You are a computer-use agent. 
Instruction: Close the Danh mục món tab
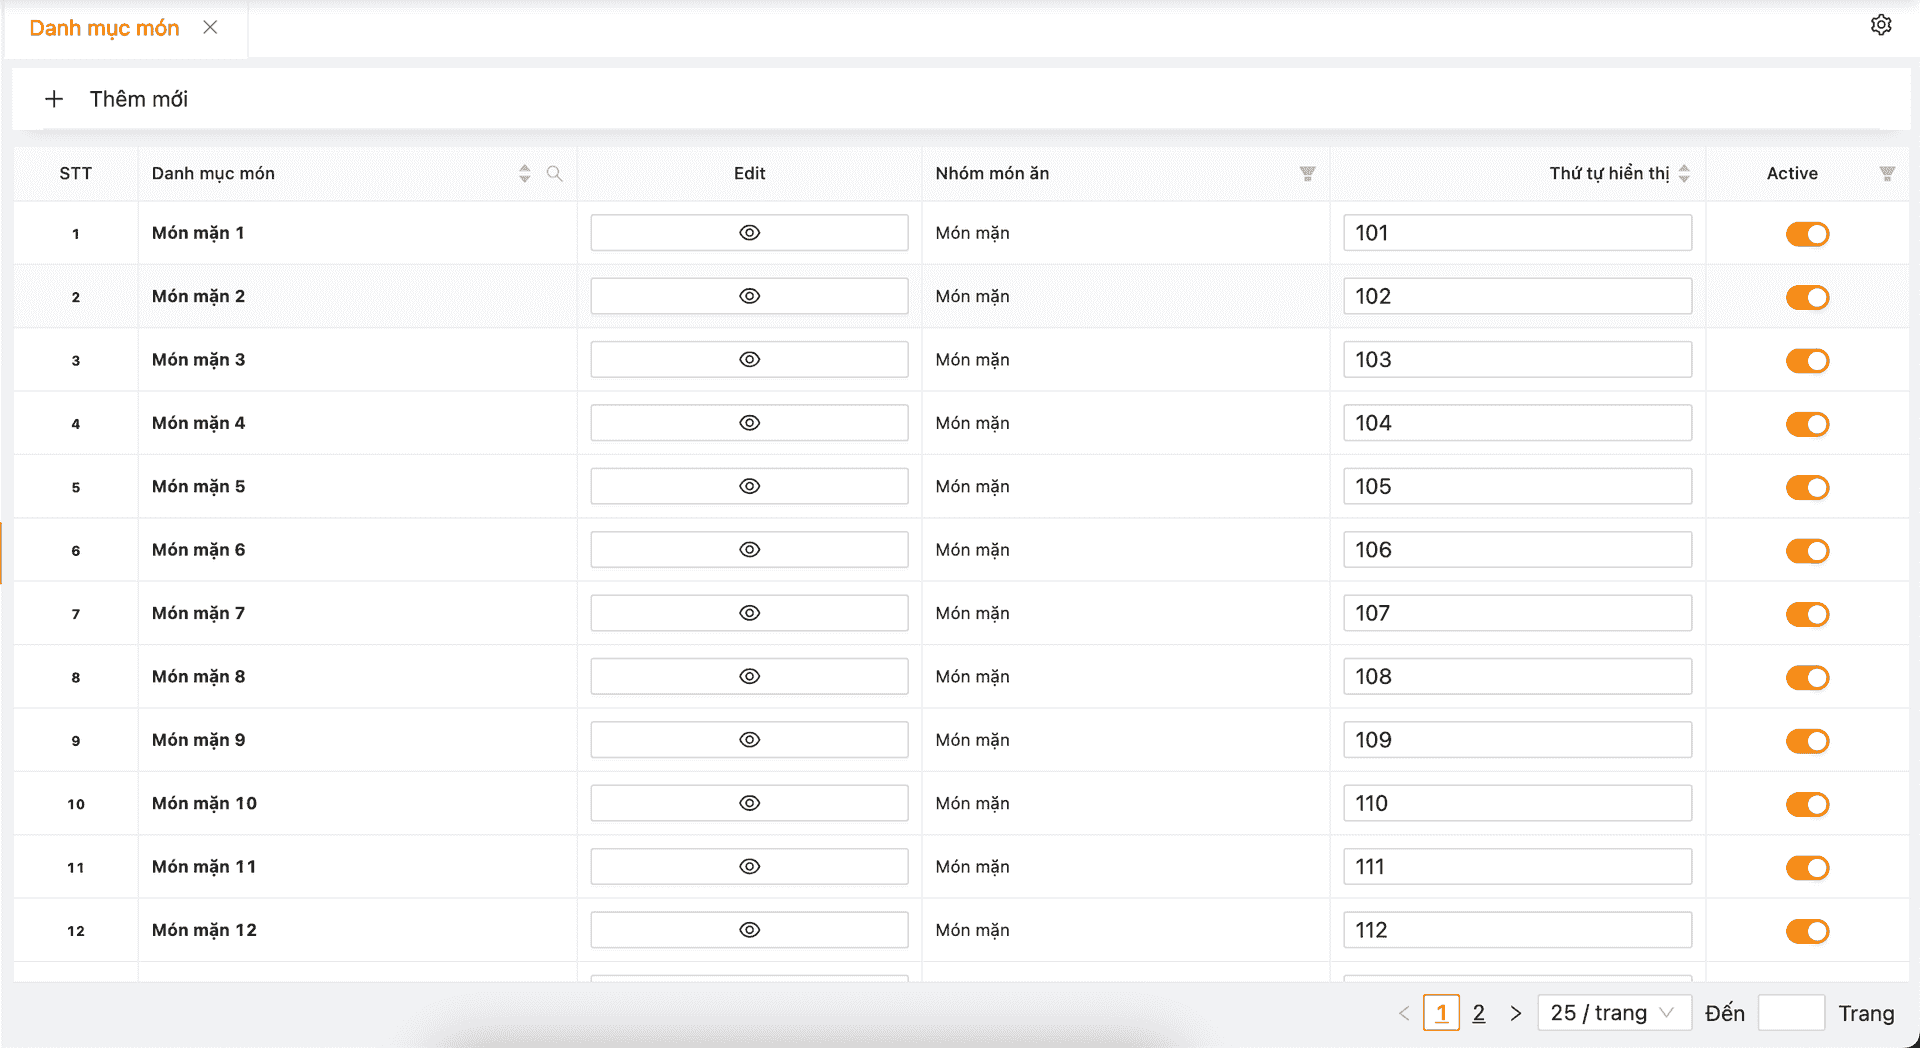pos(210,28)
